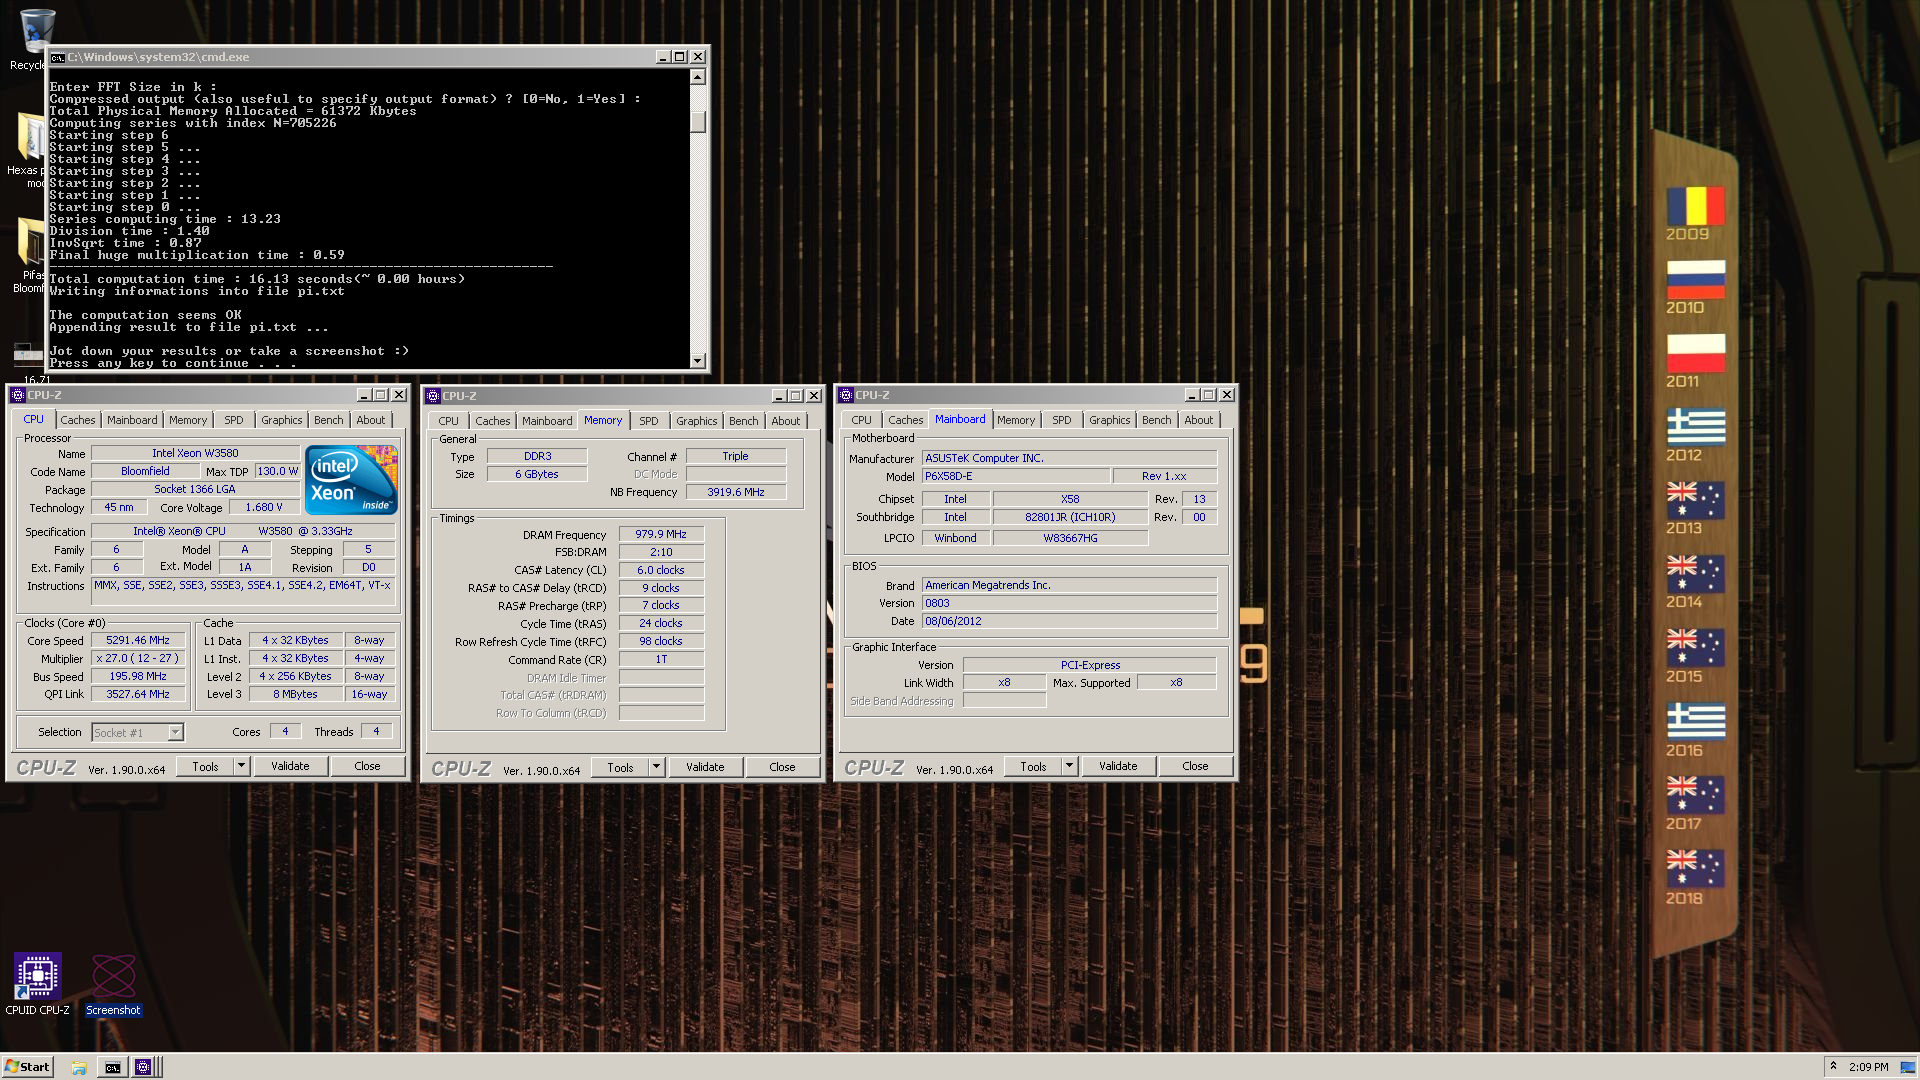Click Tools button in CPU window
Screen dimensions: 1920x1080
click(205, 766)
